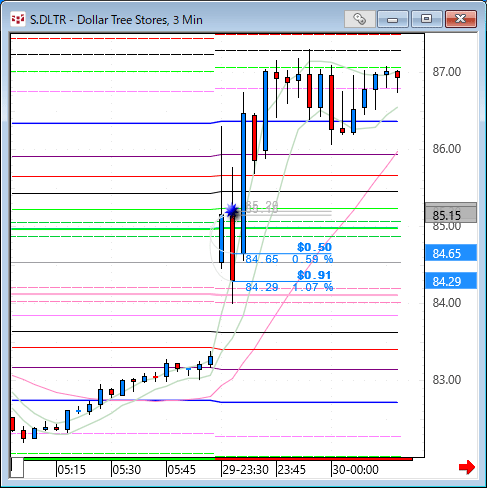Click the S.DLTR chart title text
The image size is (487, 488).
116,20
